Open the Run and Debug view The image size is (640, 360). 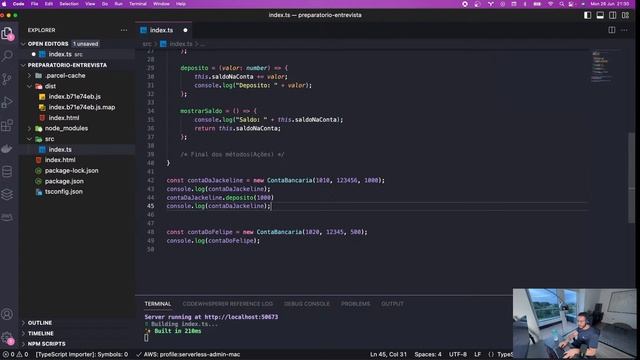pyautogui.click(x=7, y=102)
